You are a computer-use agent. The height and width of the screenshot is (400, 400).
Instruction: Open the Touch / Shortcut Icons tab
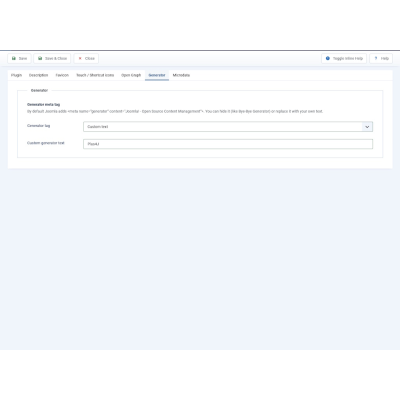pyautogui.click(x=95, y=75)
